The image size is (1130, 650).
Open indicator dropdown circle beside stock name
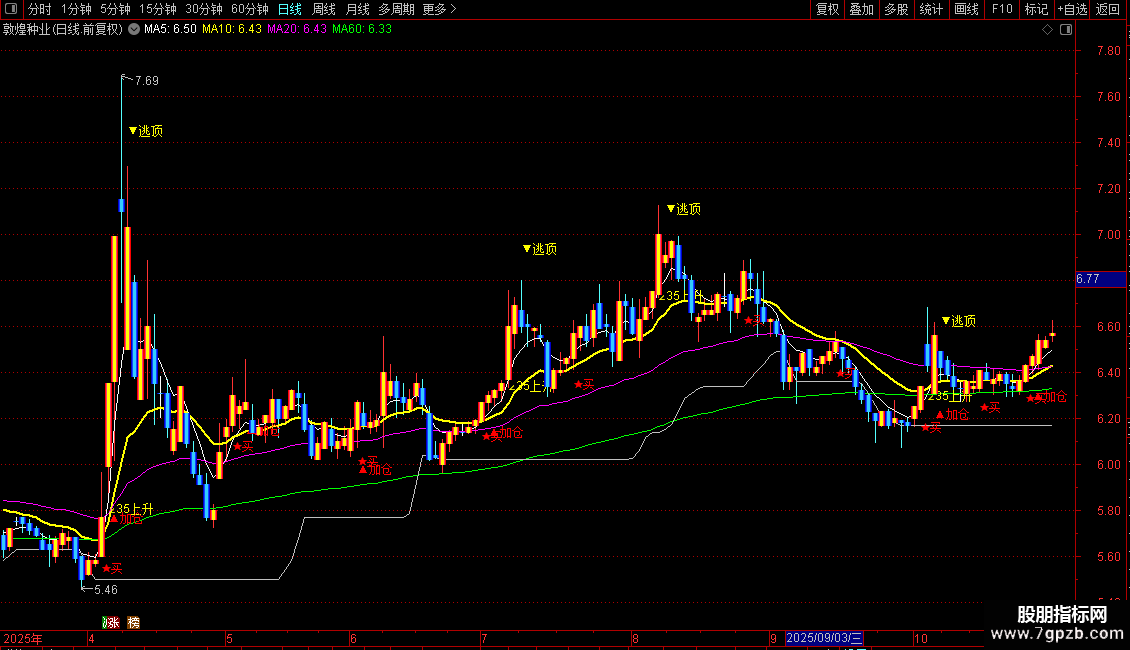tap(134, 30)
